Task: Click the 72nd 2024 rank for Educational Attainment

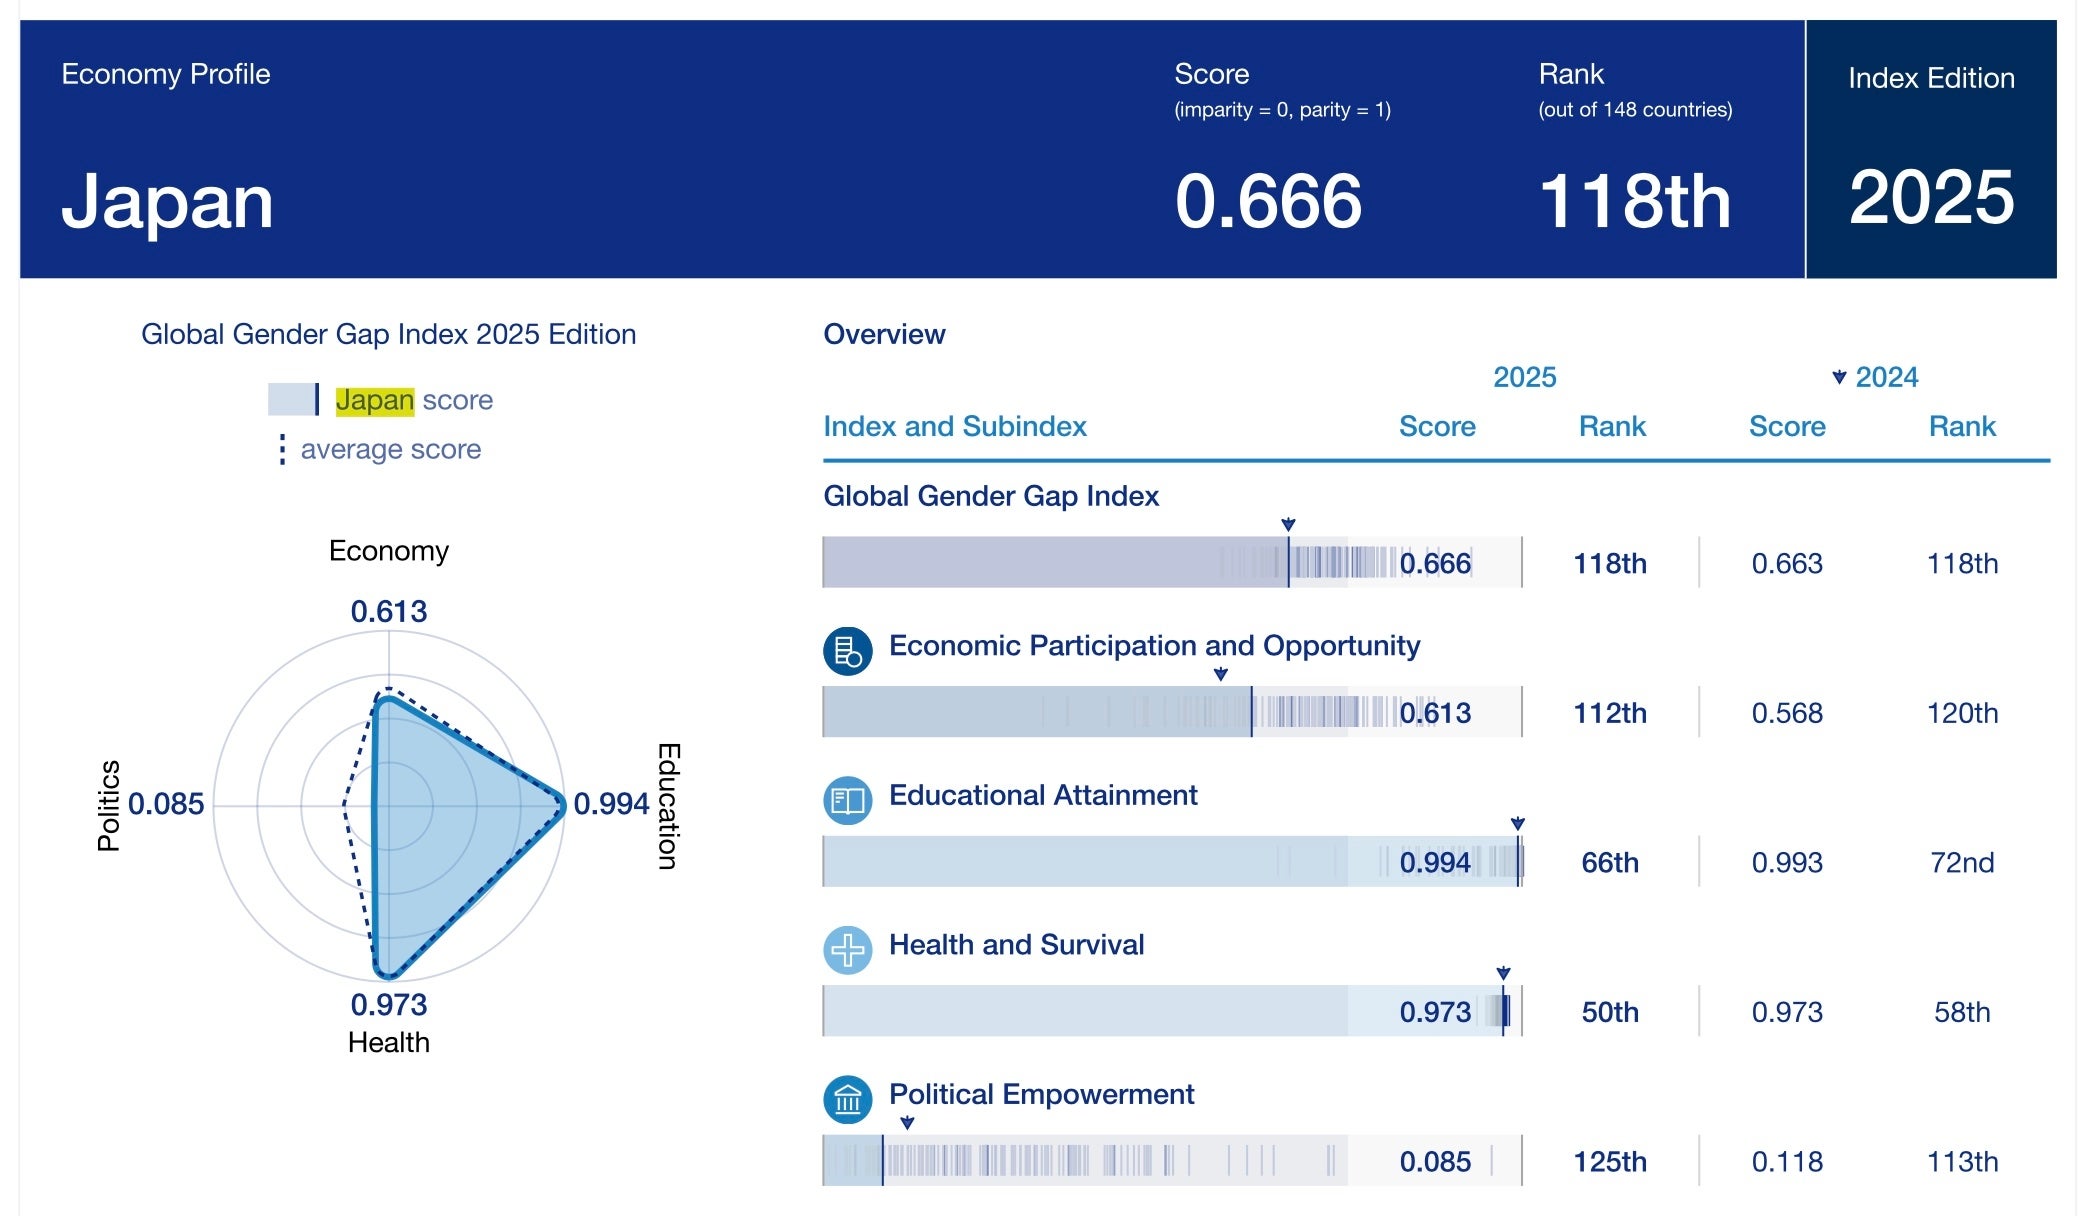Action: tap(1962, 862)
